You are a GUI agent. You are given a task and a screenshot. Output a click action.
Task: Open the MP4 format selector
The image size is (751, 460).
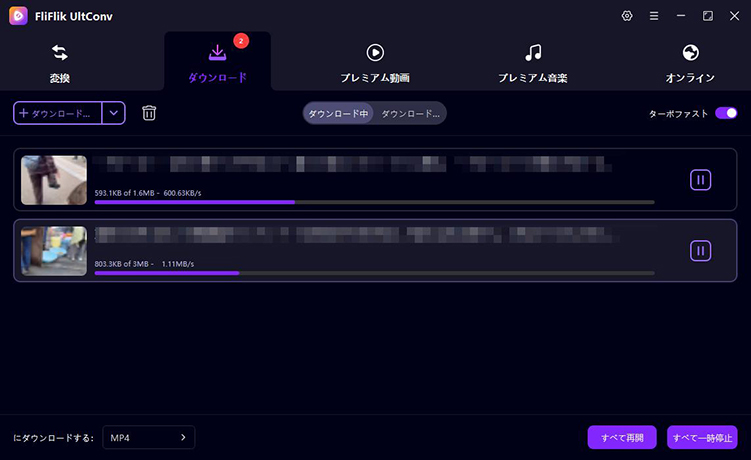coord(148,437)
